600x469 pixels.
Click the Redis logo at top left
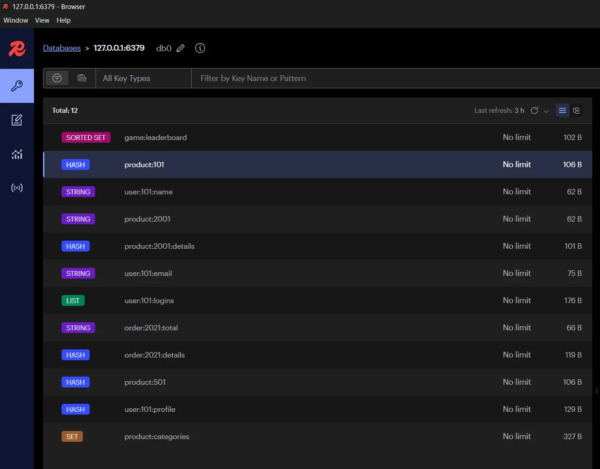(x=16, y=48)
